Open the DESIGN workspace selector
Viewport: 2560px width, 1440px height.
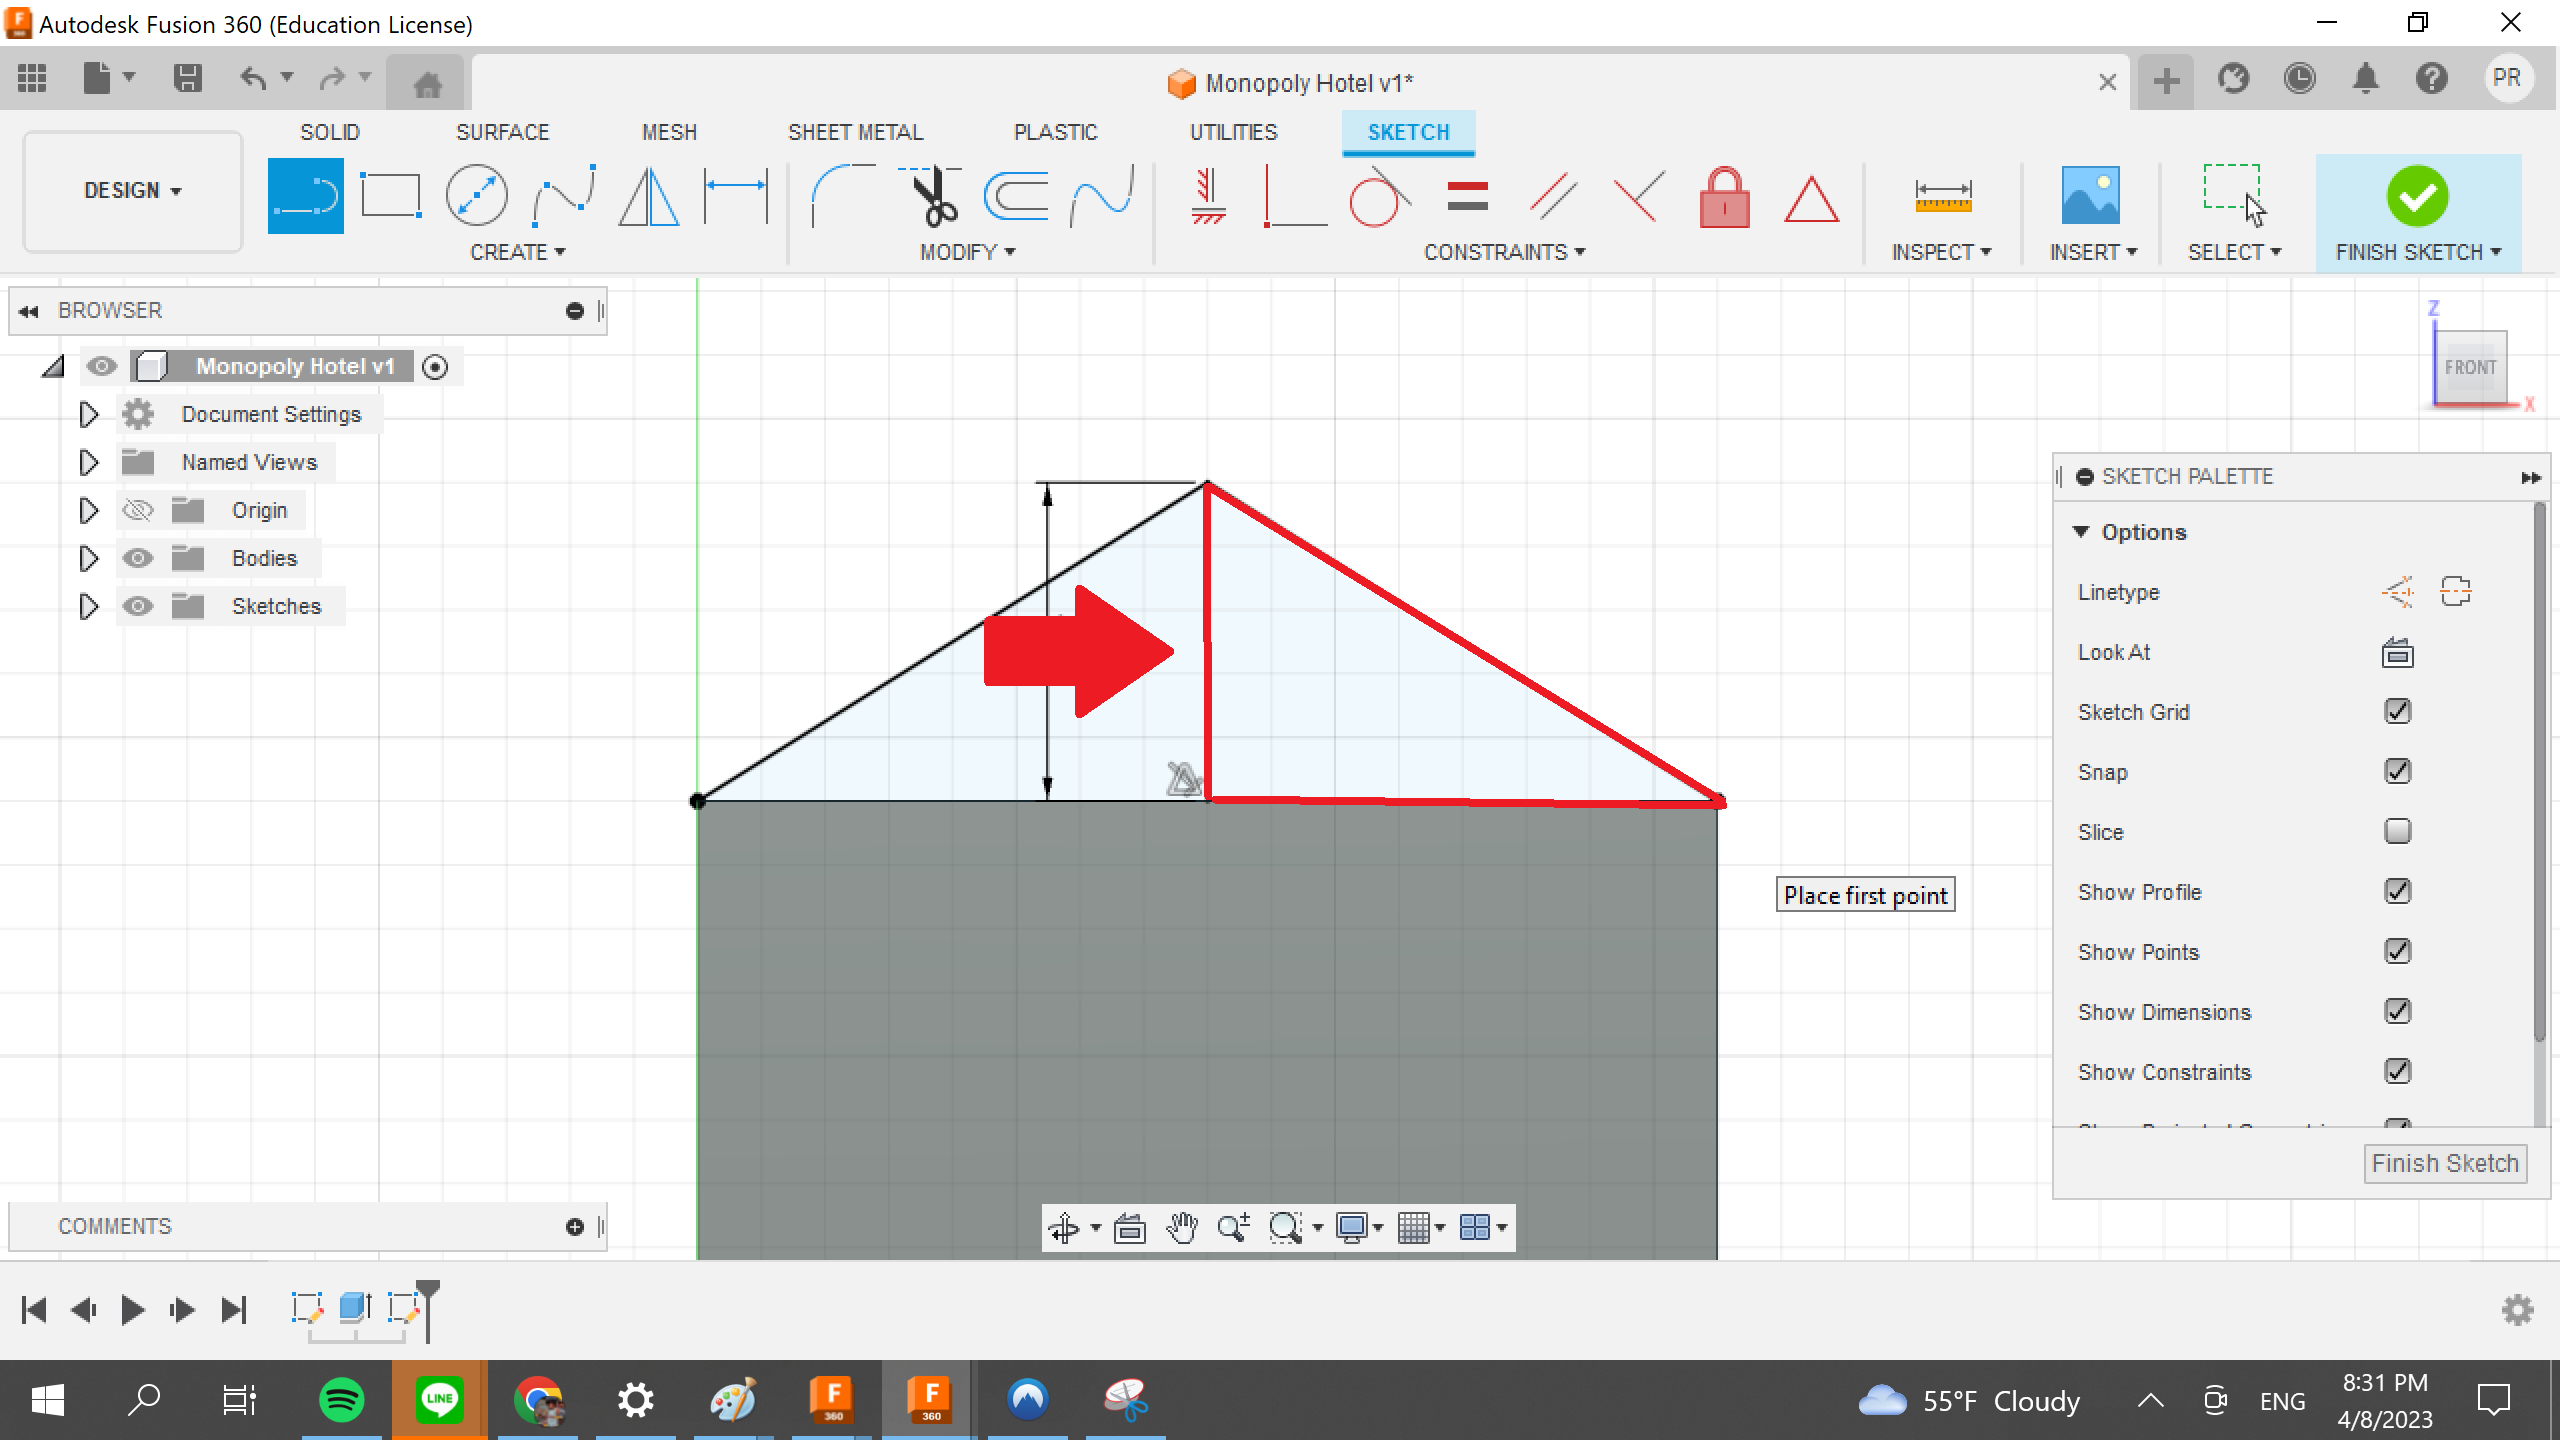coord(131,190)
